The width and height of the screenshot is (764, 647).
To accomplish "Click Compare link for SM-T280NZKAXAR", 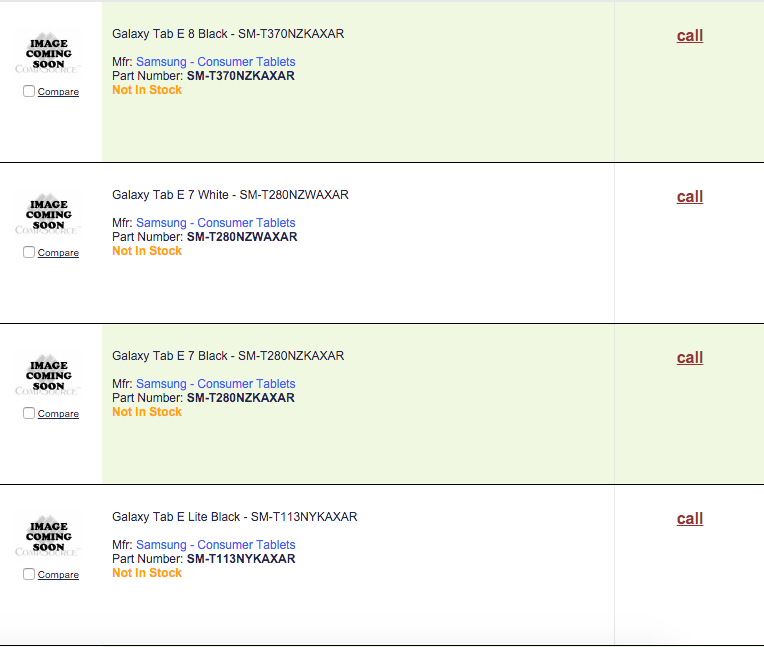I will tap(58, 414).
